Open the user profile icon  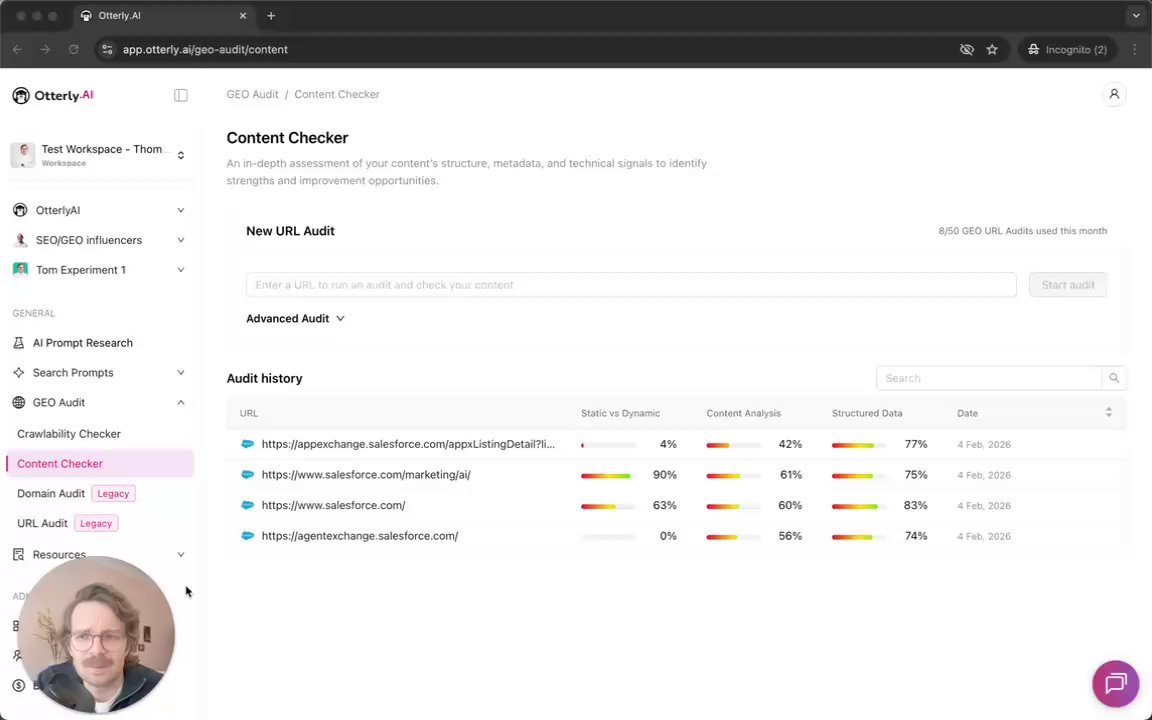click(1114, 94)
